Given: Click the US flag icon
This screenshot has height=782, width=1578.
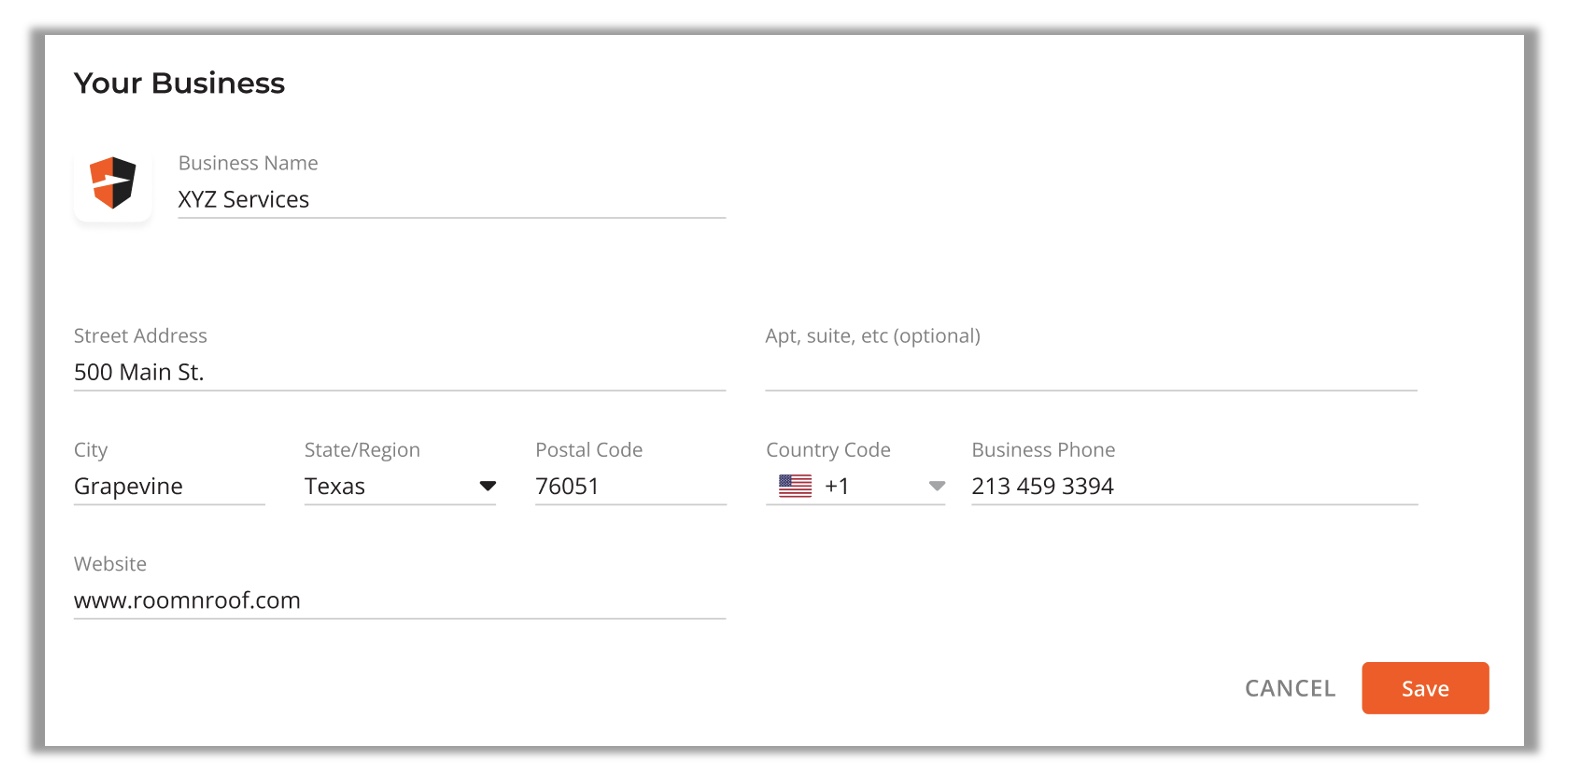Looking at the screenshot, I should point(795,486).
